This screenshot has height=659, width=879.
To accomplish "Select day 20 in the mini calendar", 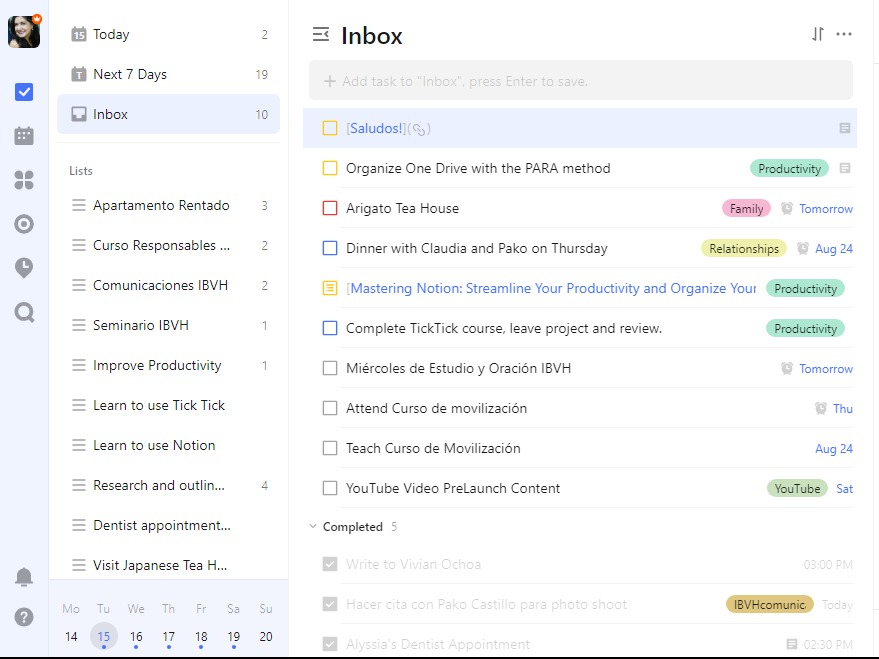I will click(x=266, y=637).
